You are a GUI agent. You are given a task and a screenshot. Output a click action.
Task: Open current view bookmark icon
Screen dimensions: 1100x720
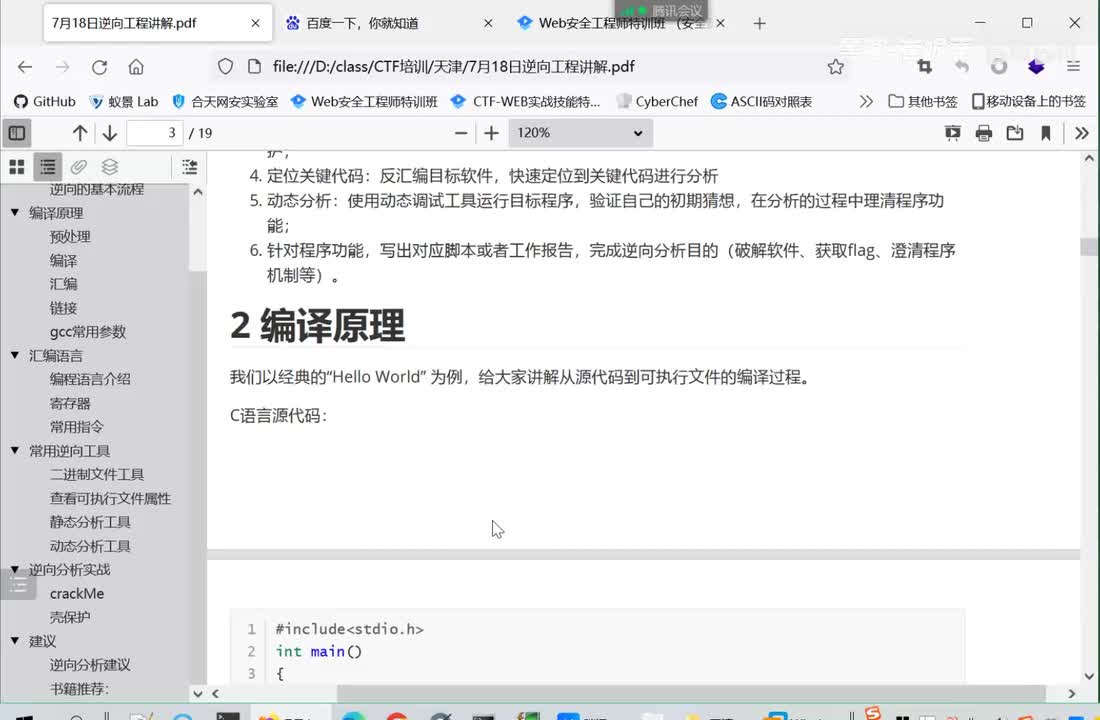click(x=1045, y=133)
